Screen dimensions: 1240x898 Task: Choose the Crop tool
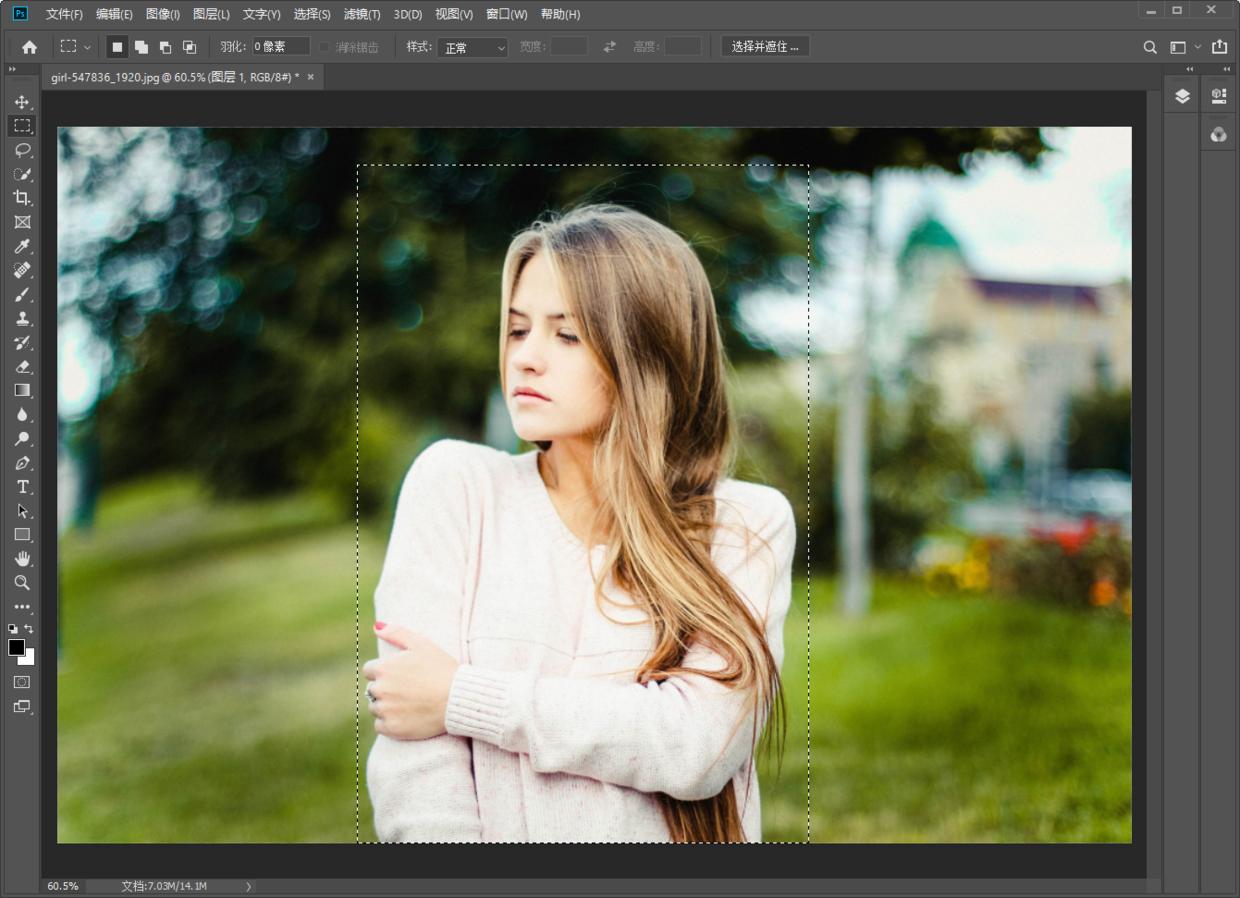[x=22, y=198]
